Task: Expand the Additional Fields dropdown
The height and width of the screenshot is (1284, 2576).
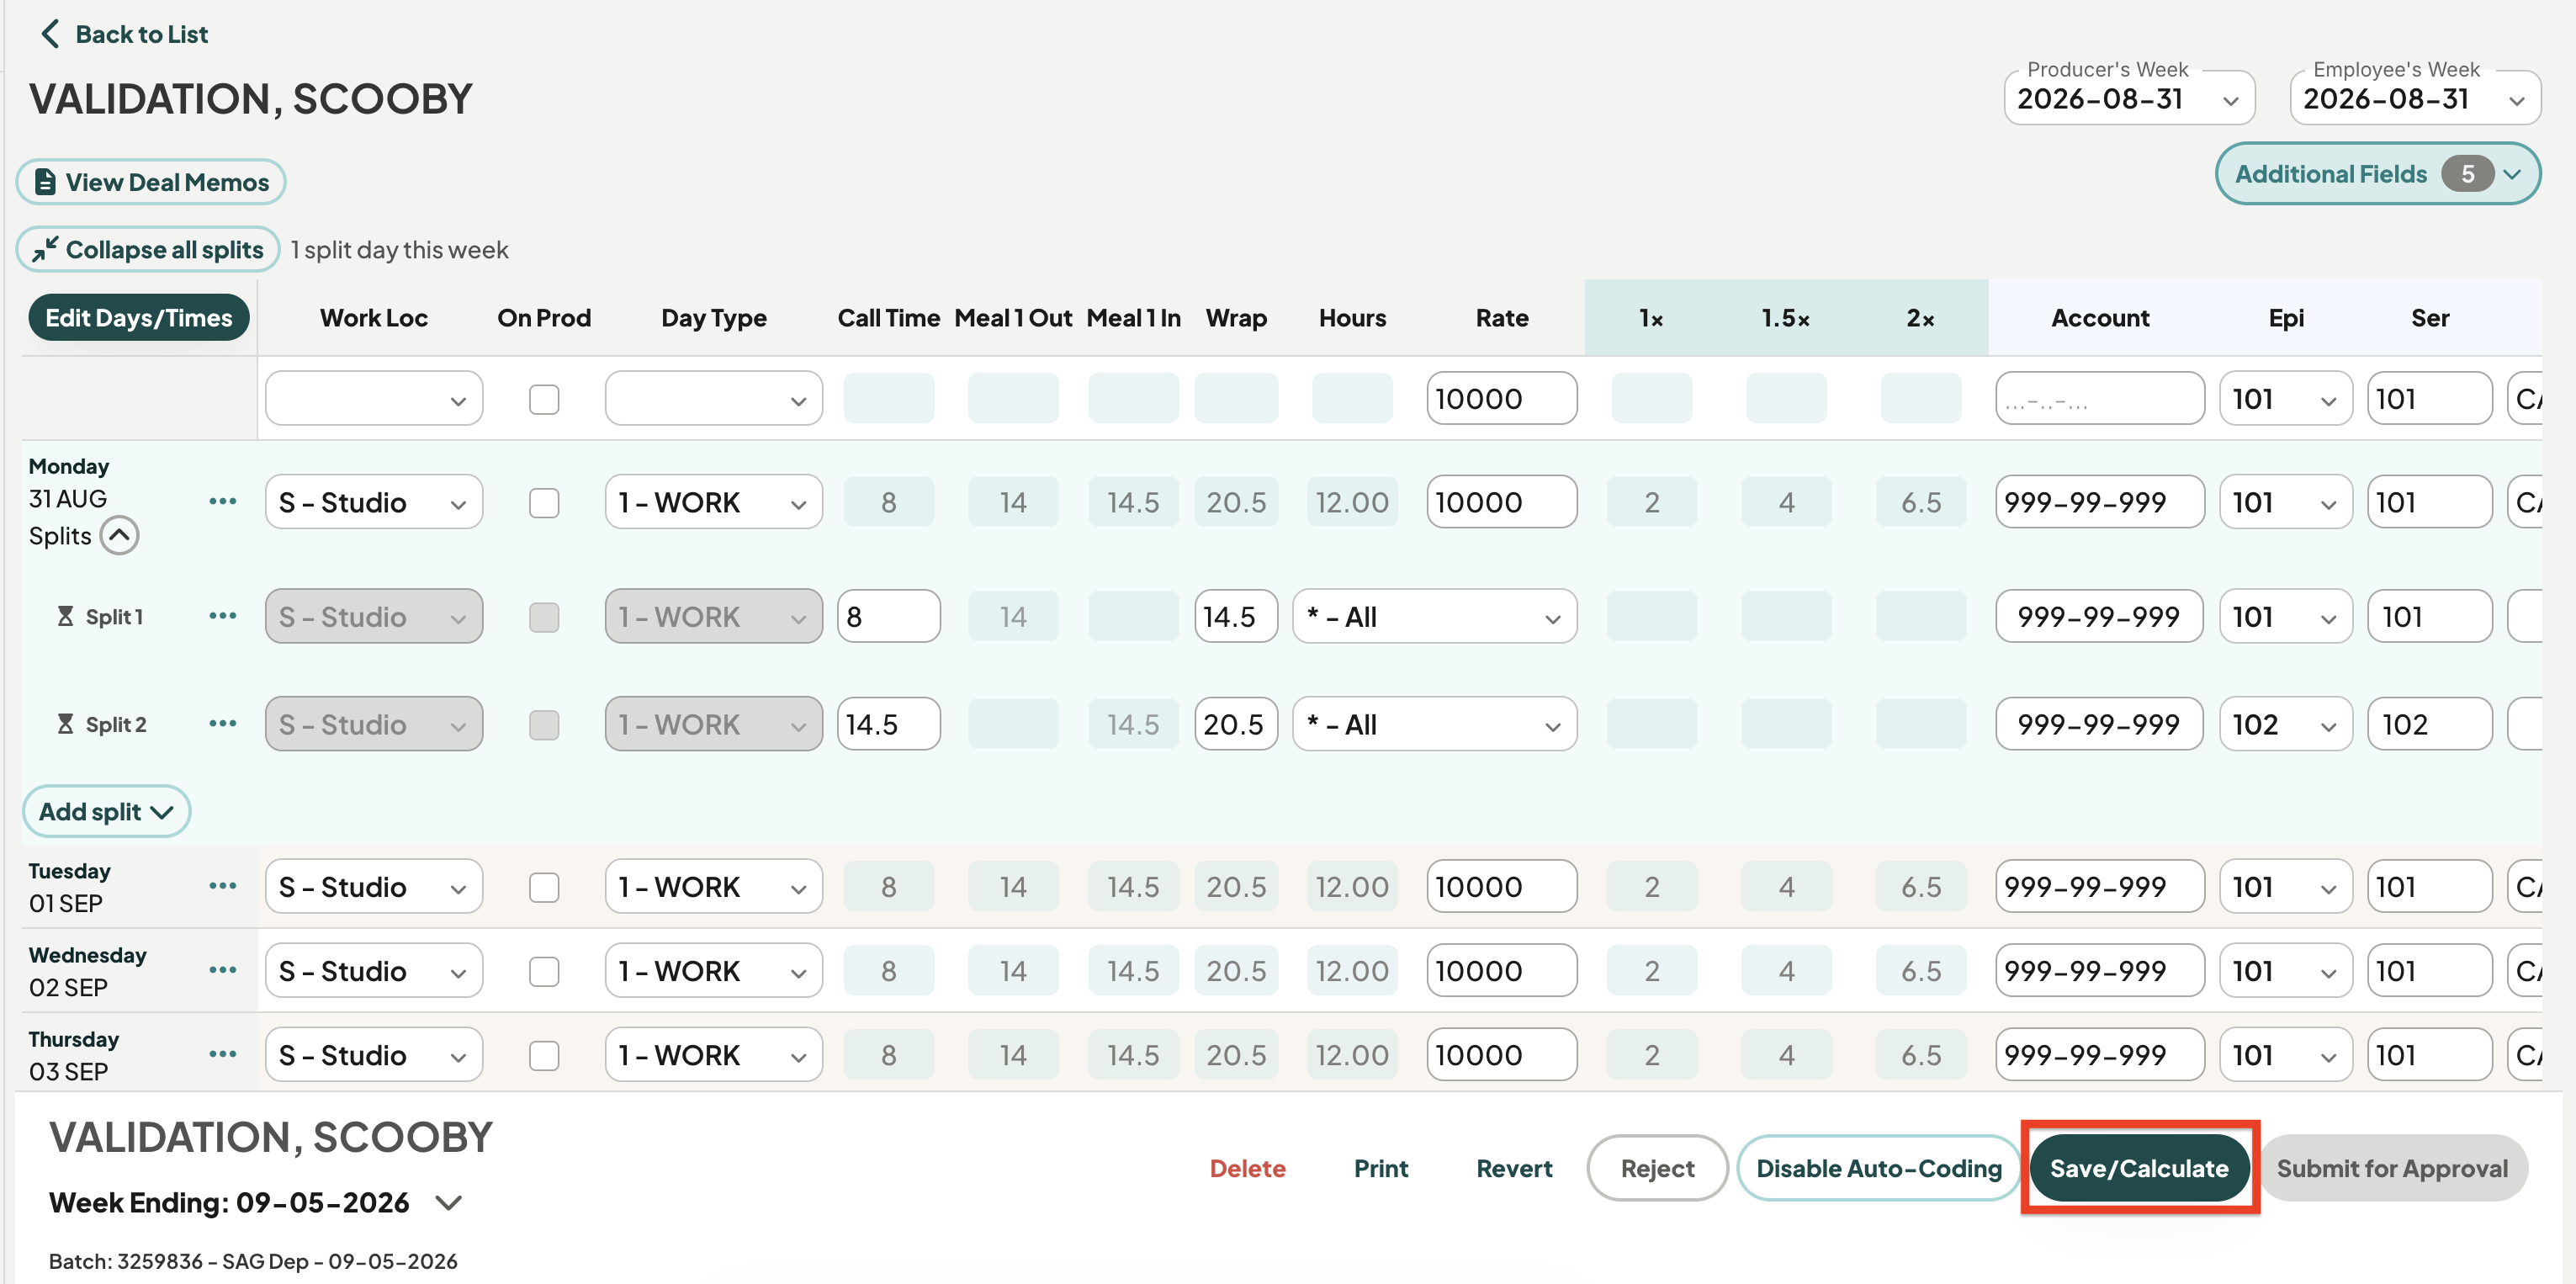Action: [2378, 174]
